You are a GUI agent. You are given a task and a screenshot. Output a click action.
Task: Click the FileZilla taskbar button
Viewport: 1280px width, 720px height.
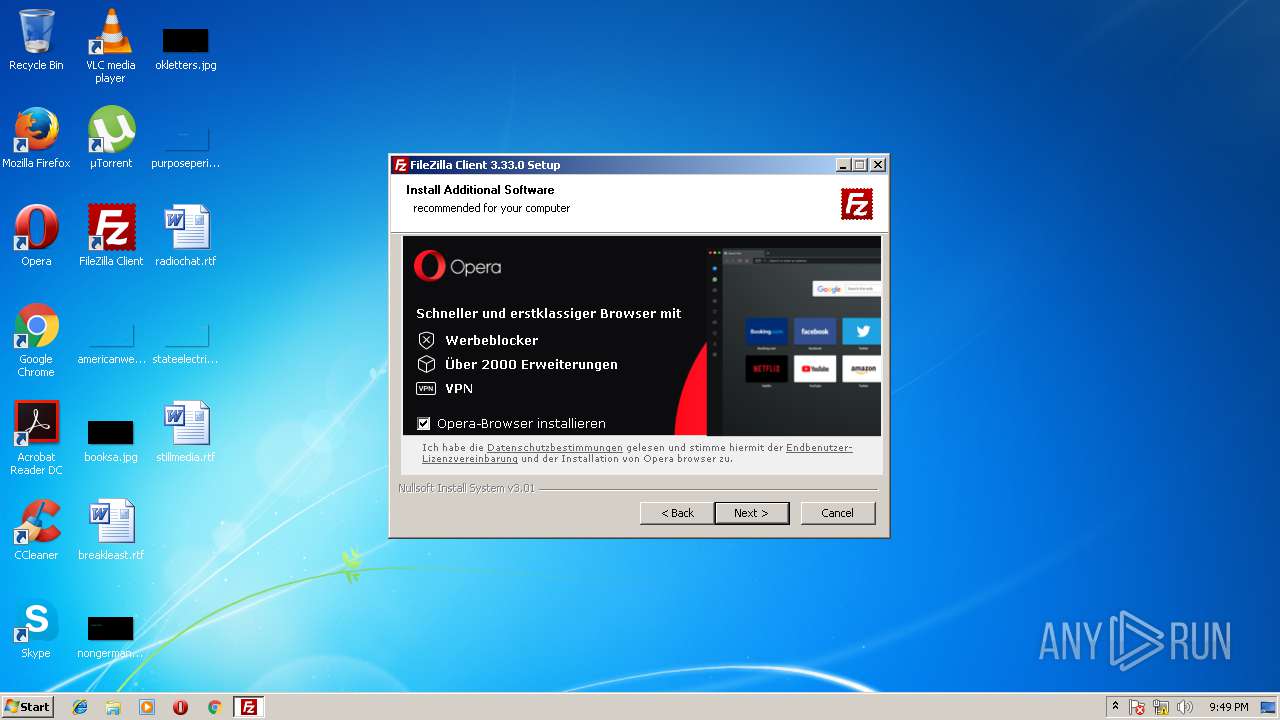(x=249, y=707)
